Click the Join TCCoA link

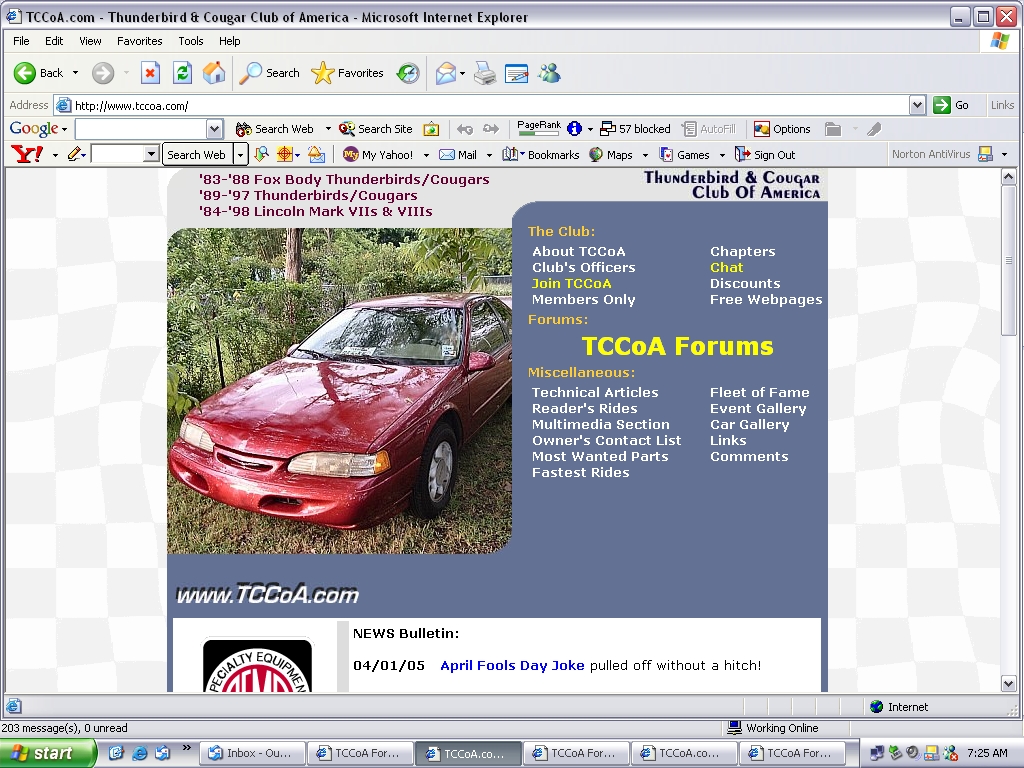(571, 283)
